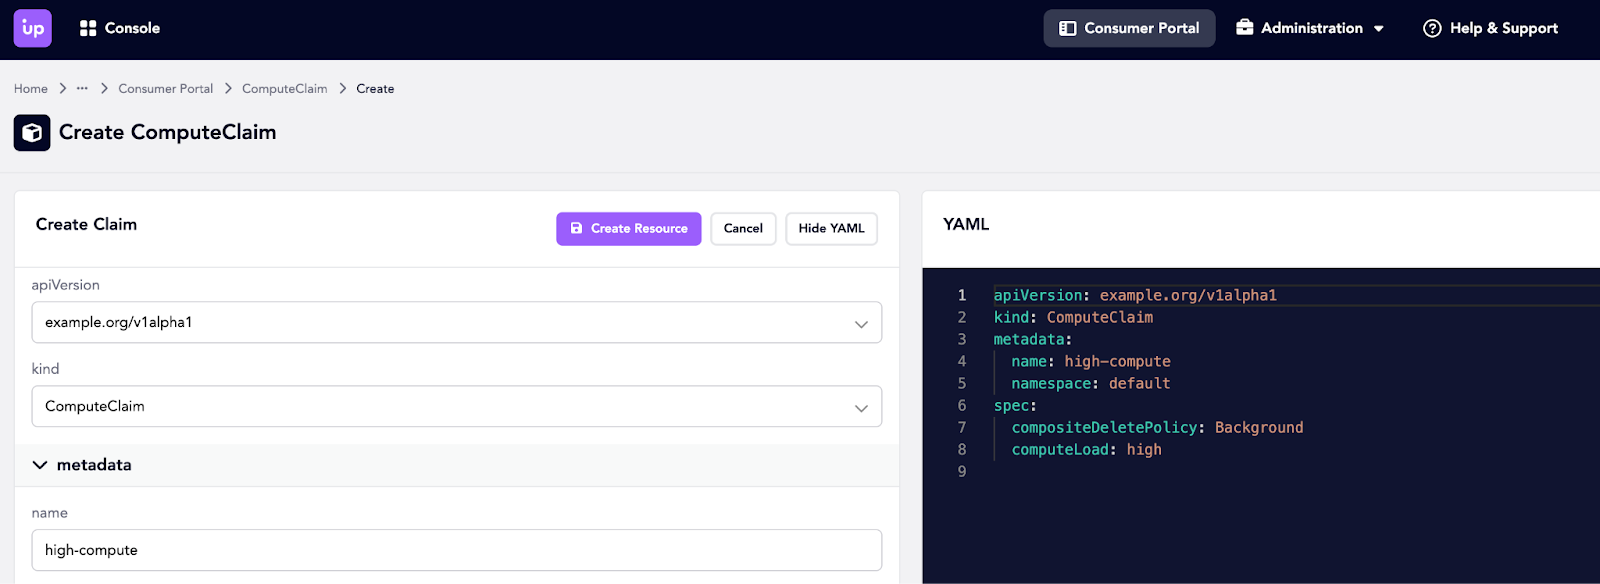Open the Console menu
This screenshot has height=584, width=1600.
pyautogui.click(x=120, y=28)
